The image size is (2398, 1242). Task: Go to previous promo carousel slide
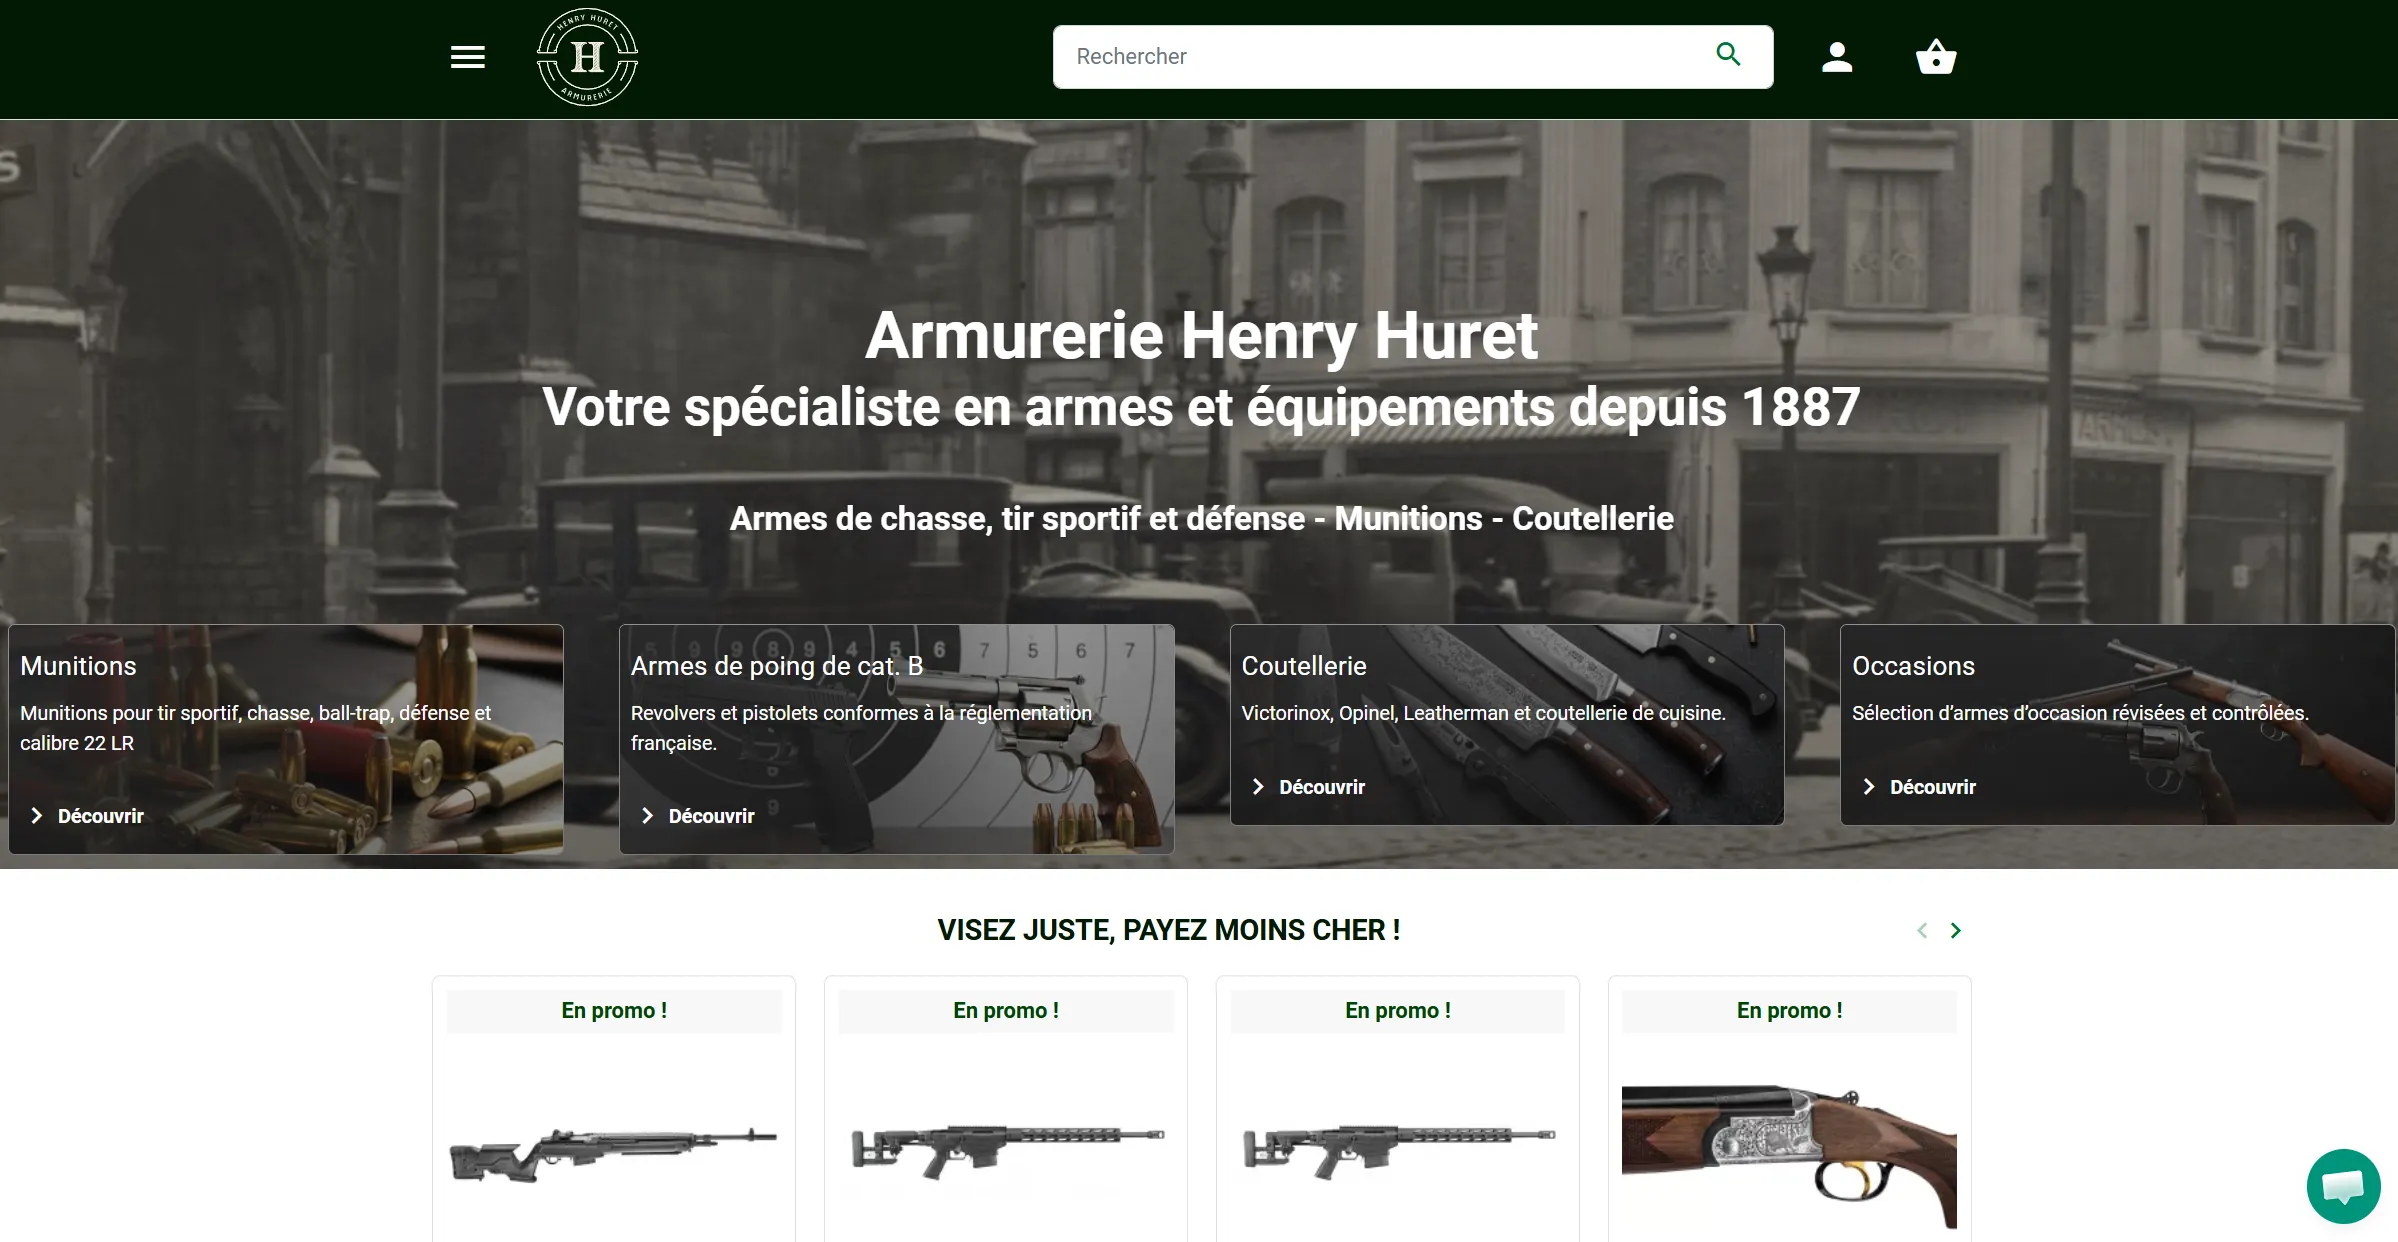tap(1922, 930)
